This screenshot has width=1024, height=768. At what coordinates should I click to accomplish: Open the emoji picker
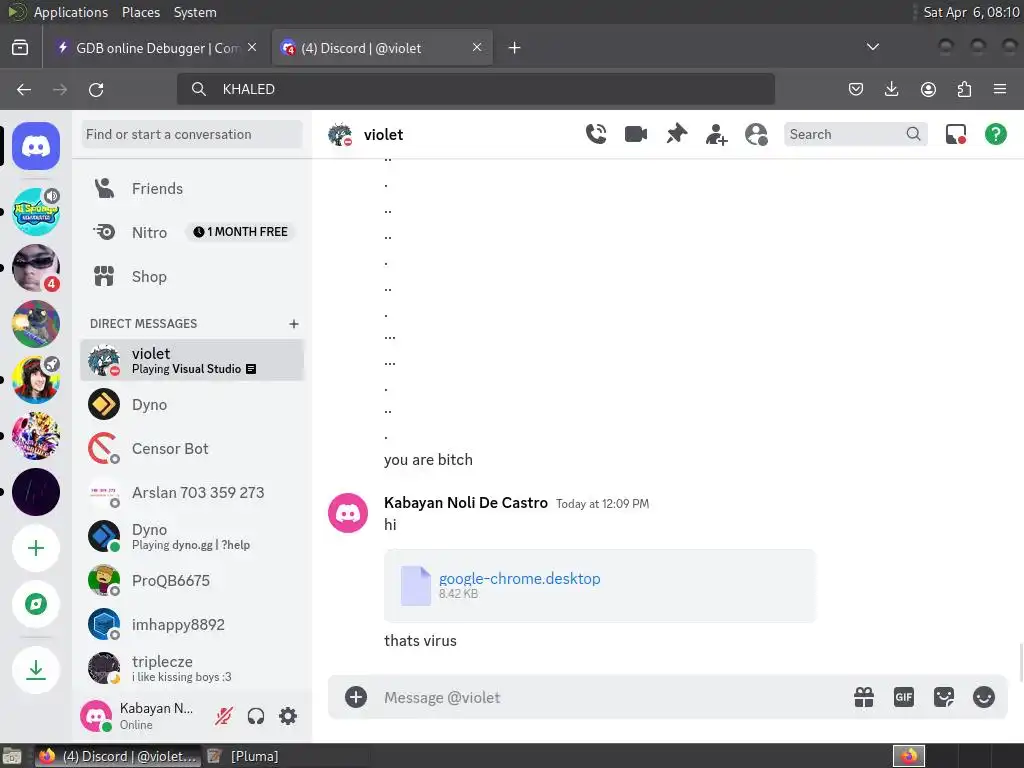tap(984, 697)
